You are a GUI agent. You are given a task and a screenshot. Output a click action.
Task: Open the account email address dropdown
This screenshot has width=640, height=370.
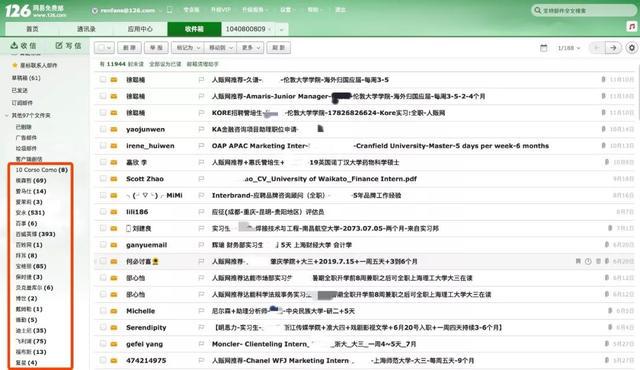[x=127, y=10]
